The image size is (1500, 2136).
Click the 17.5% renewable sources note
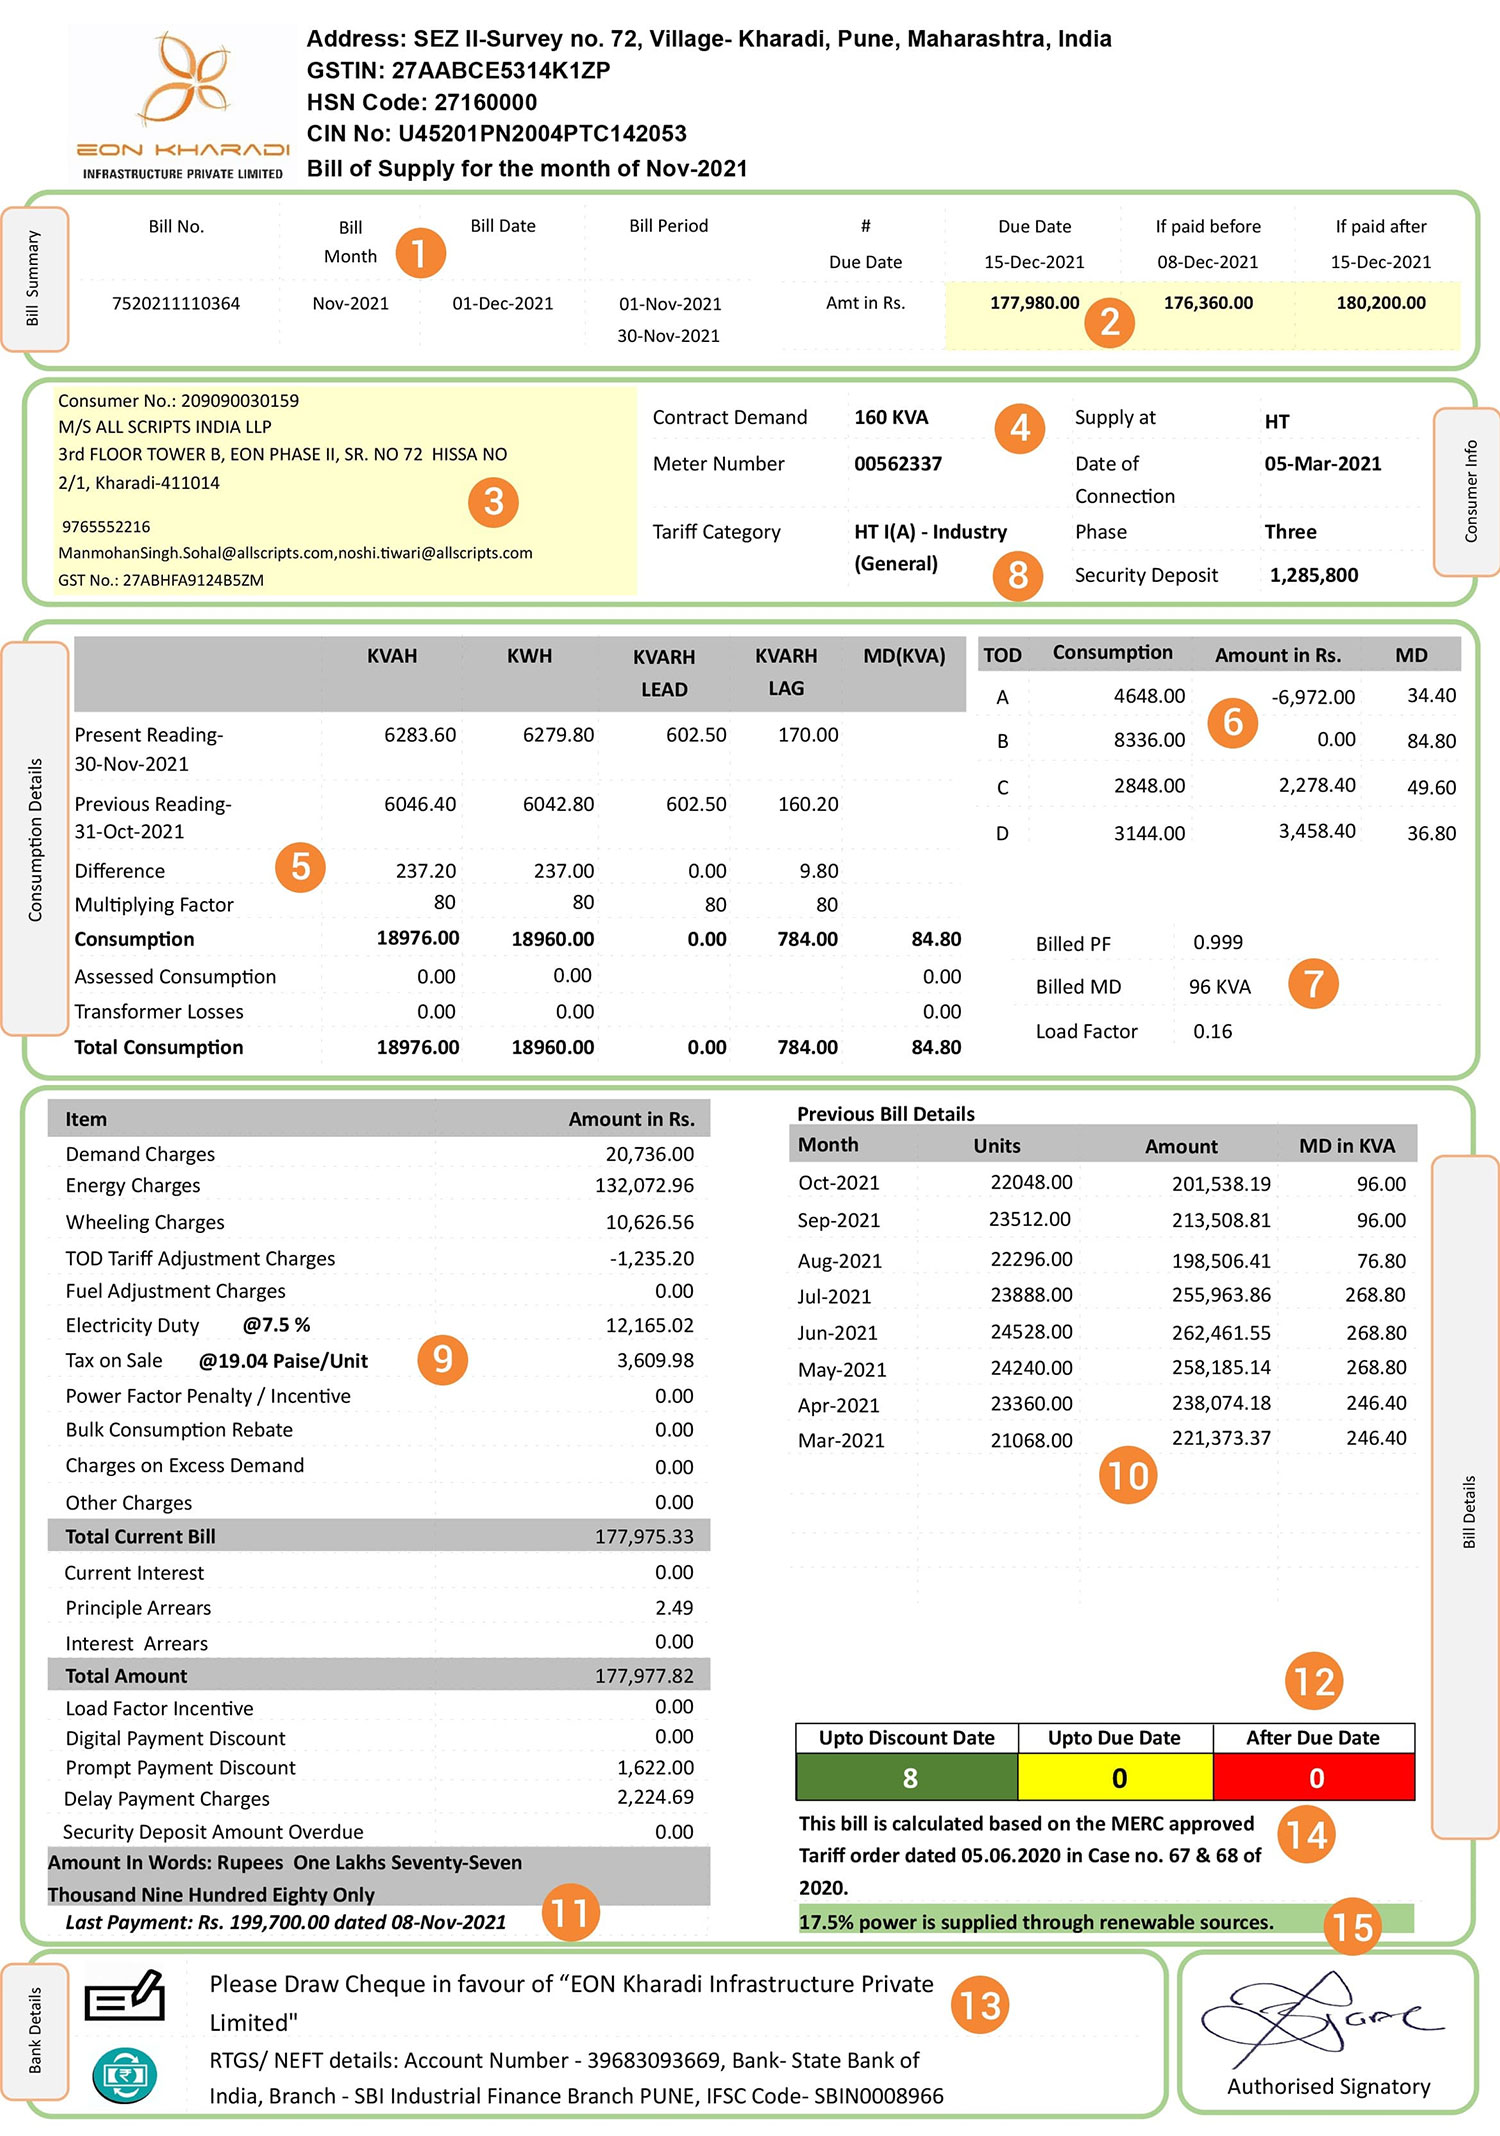coord(1037,1922)
